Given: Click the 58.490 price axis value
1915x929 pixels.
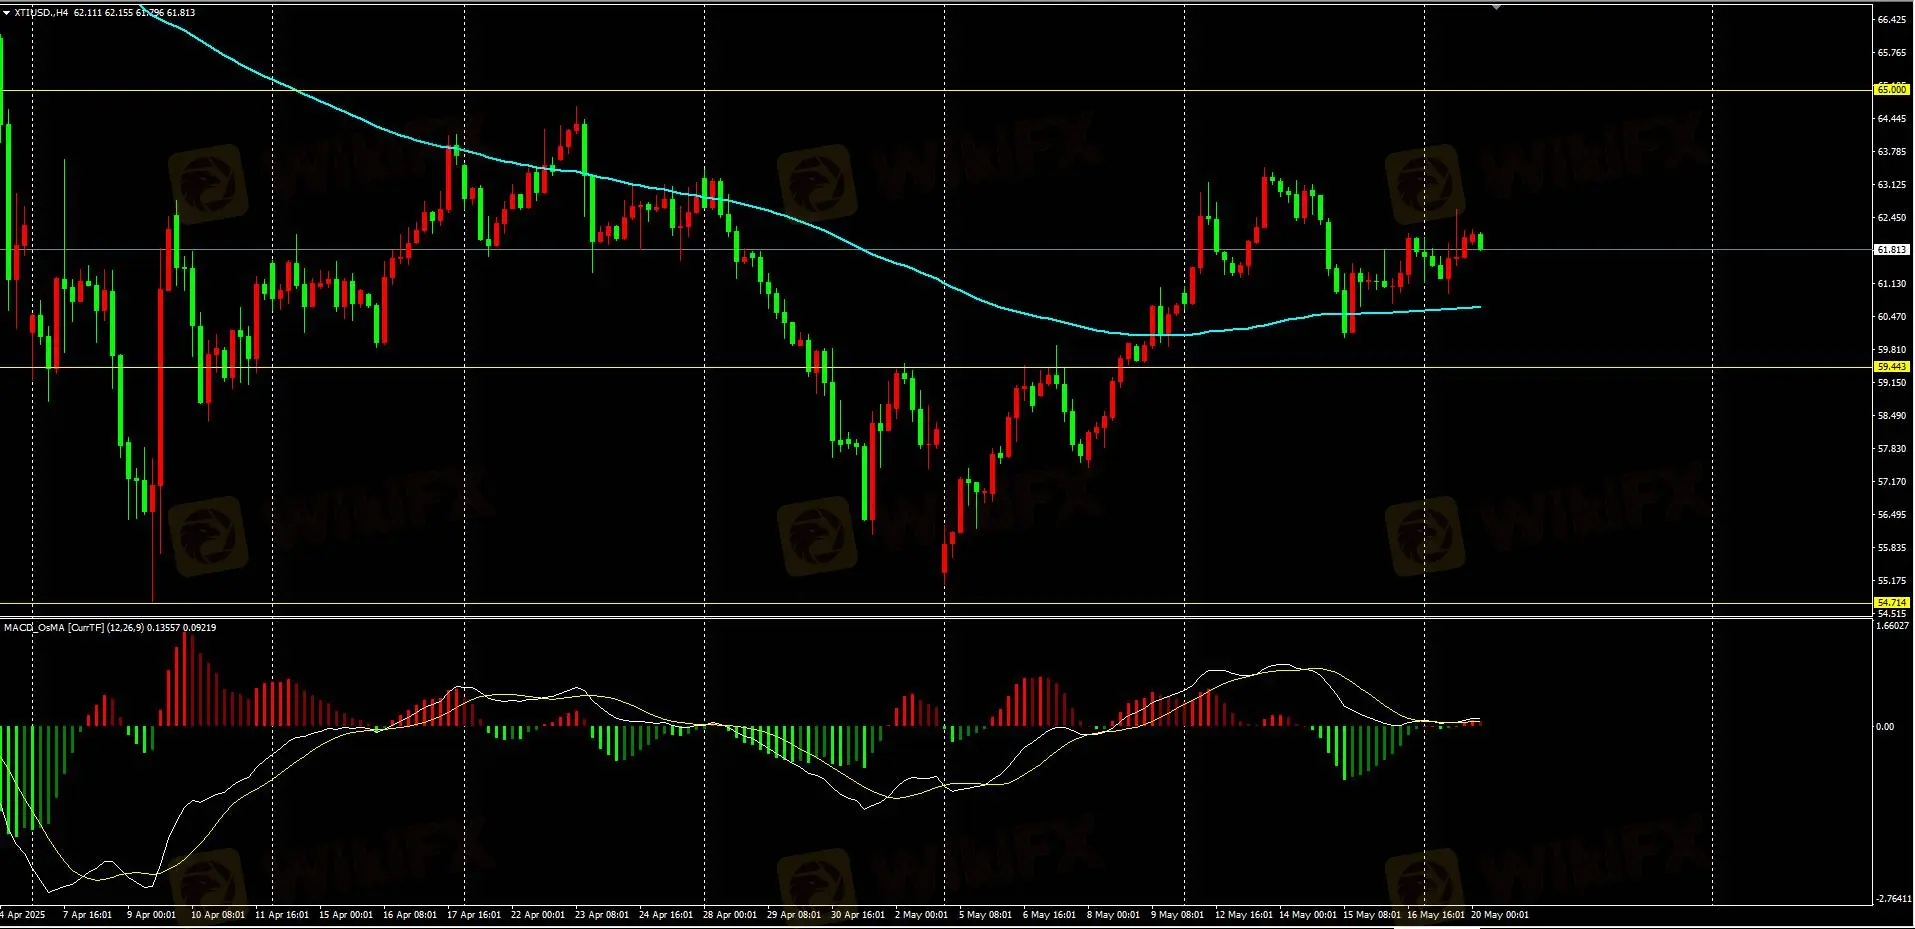Looking at the screenshot, I should click(x=1891, y=416).
